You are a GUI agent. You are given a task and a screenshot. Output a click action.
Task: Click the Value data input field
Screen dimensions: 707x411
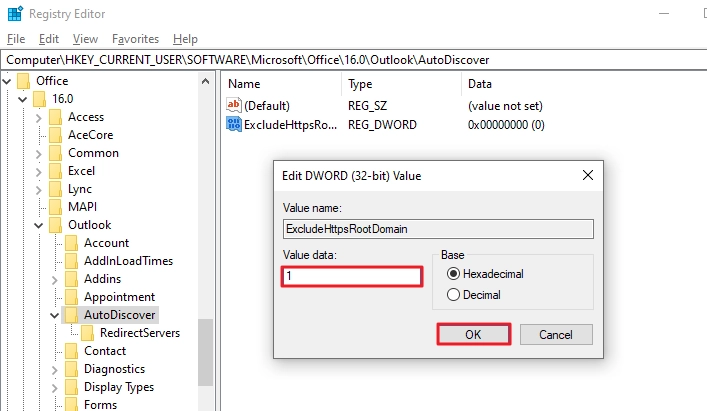(x=352, y=276)
